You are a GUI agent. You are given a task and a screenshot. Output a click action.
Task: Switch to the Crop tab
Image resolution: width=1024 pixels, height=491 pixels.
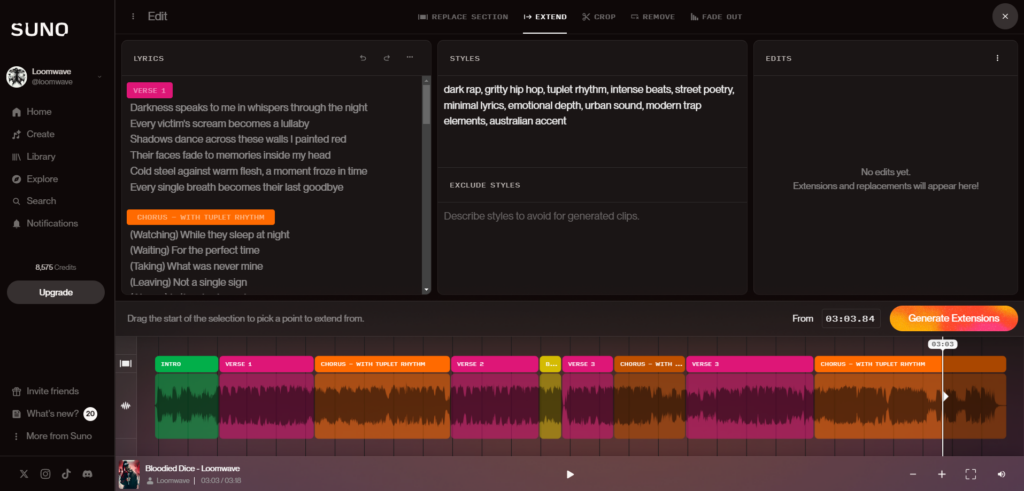(599, 17)
